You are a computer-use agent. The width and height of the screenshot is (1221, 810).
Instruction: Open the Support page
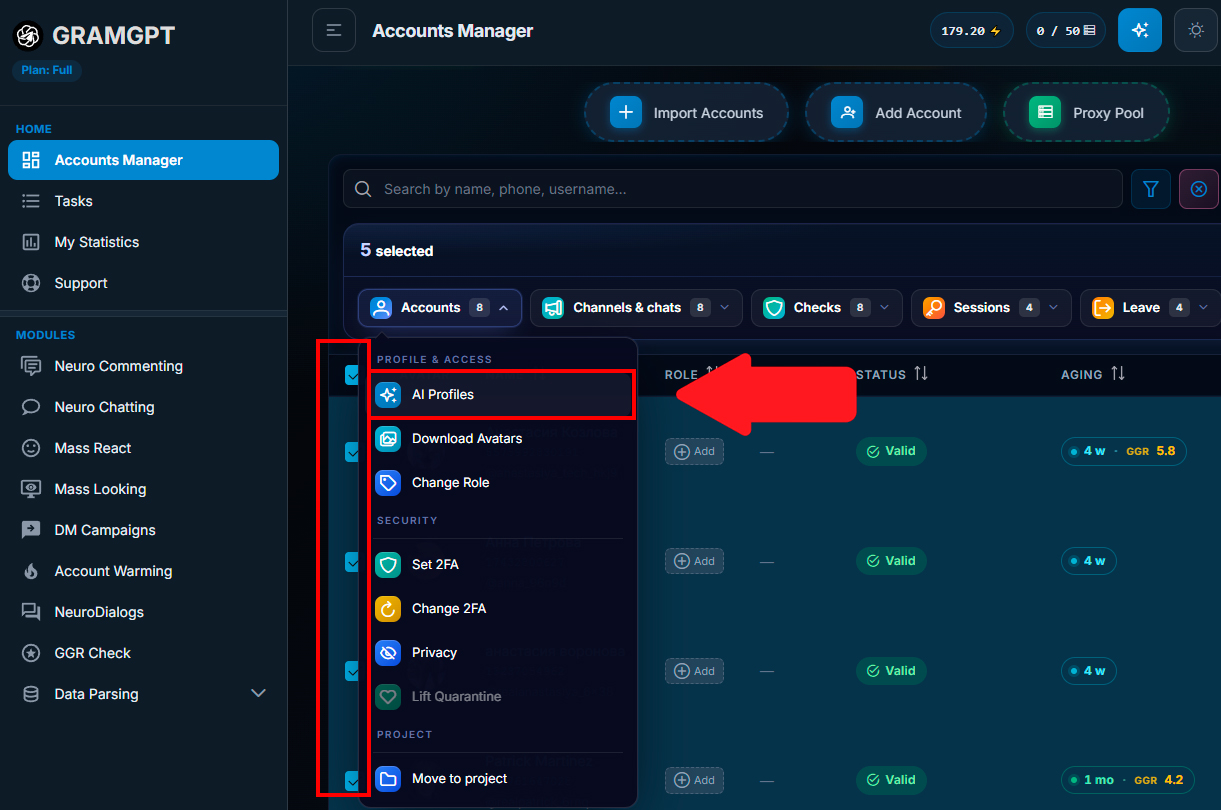click(143, 283)
